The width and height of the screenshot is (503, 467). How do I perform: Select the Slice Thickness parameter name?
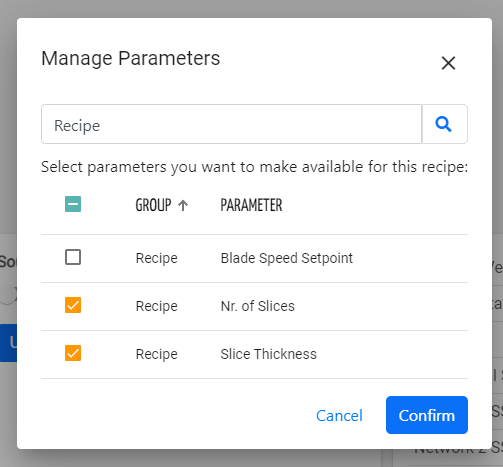point(268,354)
